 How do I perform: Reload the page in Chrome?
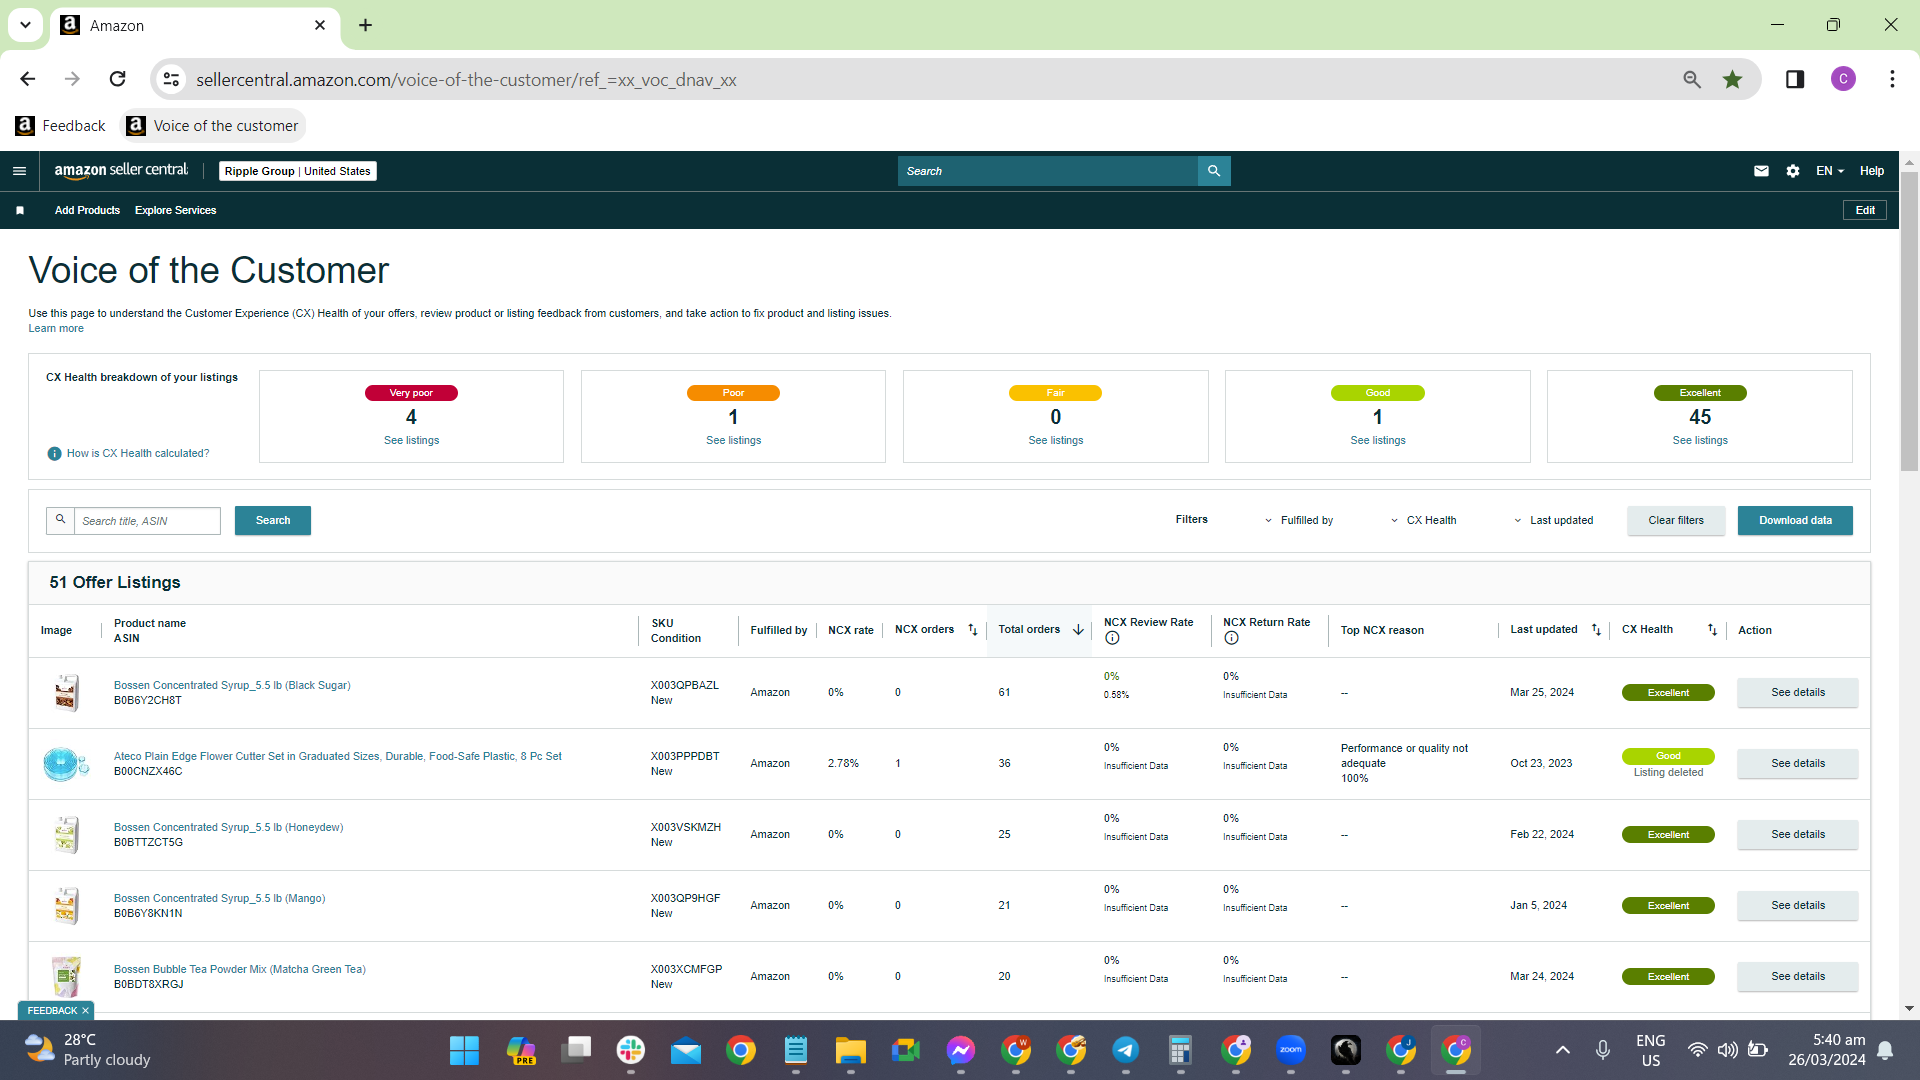118,79
